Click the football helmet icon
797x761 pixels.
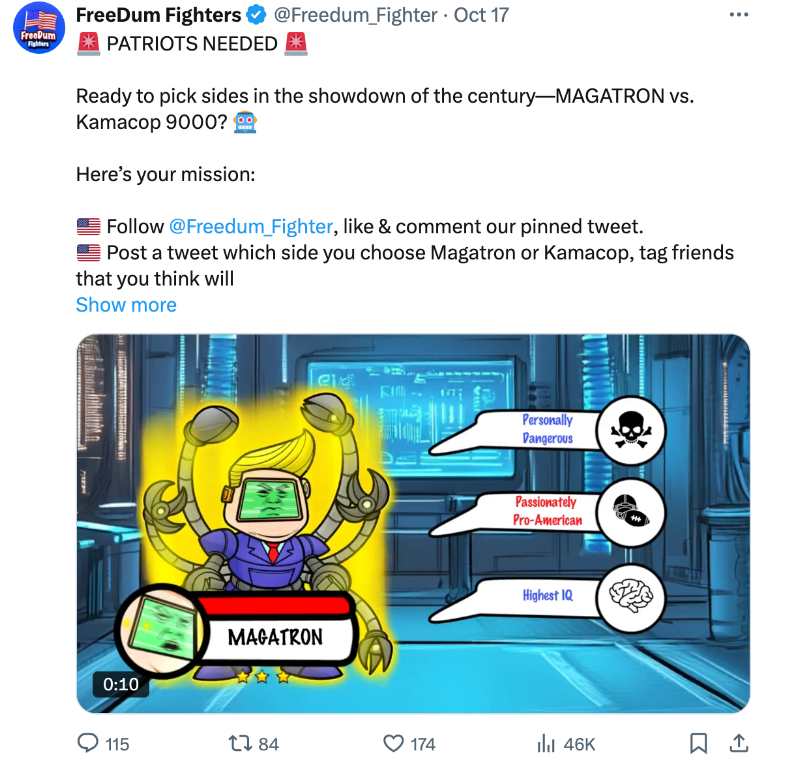630,512
